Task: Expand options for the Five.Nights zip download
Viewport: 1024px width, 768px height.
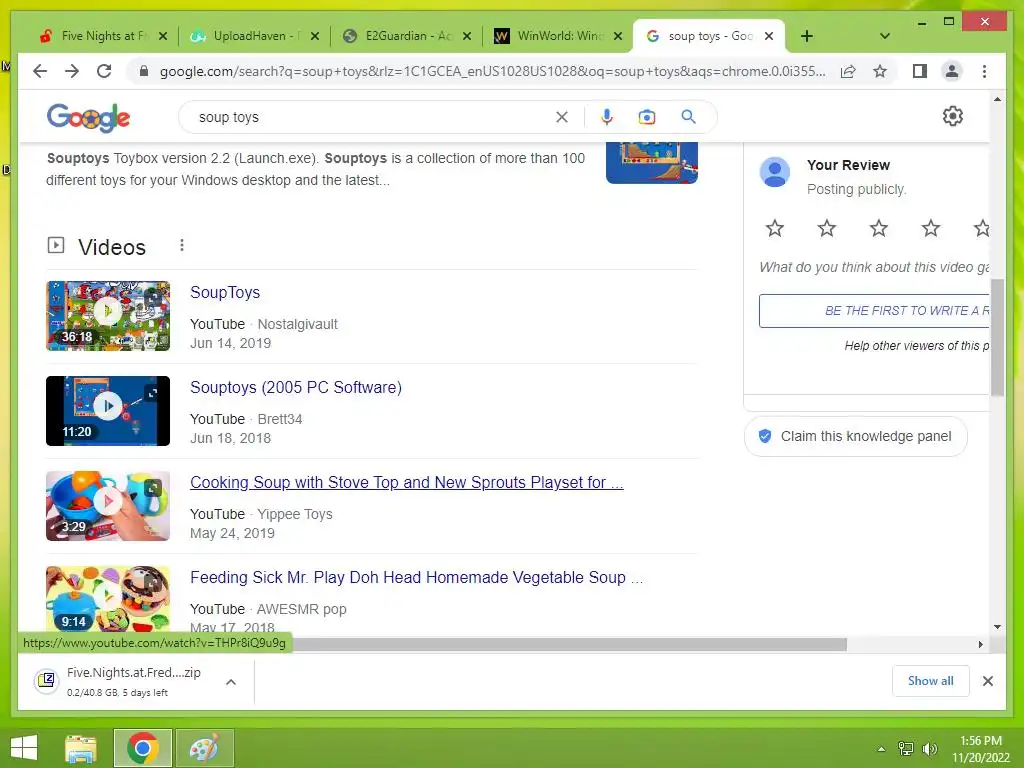Action: (231, 682)
